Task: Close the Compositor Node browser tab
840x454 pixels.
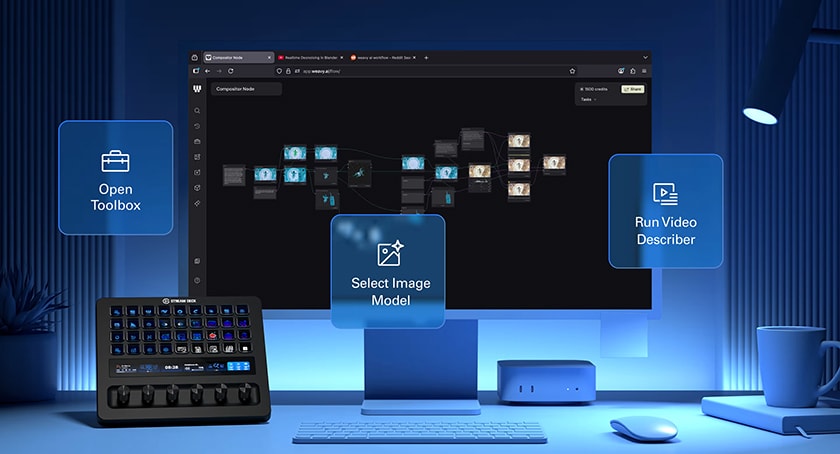Action: tap(269, 58)
